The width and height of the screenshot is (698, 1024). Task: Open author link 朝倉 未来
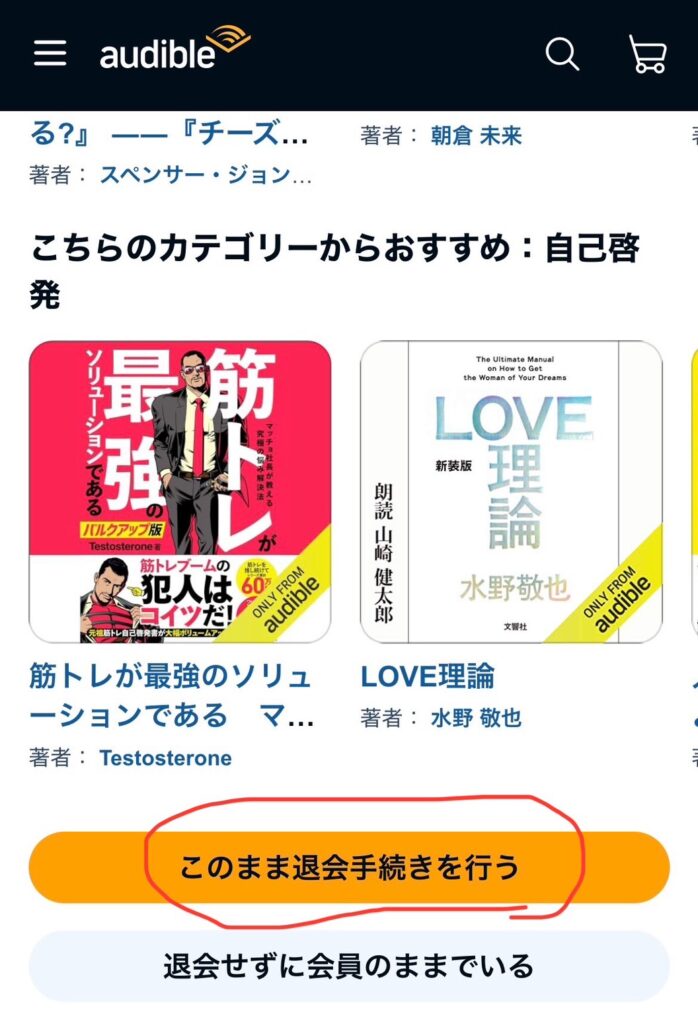476,136
